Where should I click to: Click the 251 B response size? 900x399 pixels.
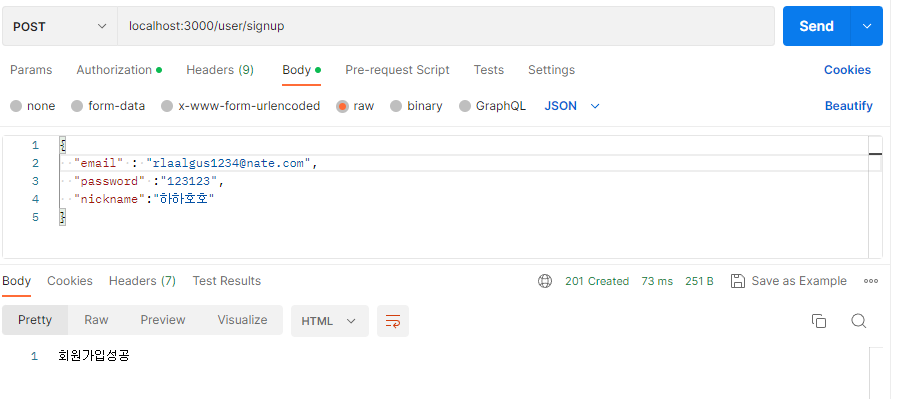[699, 281]
